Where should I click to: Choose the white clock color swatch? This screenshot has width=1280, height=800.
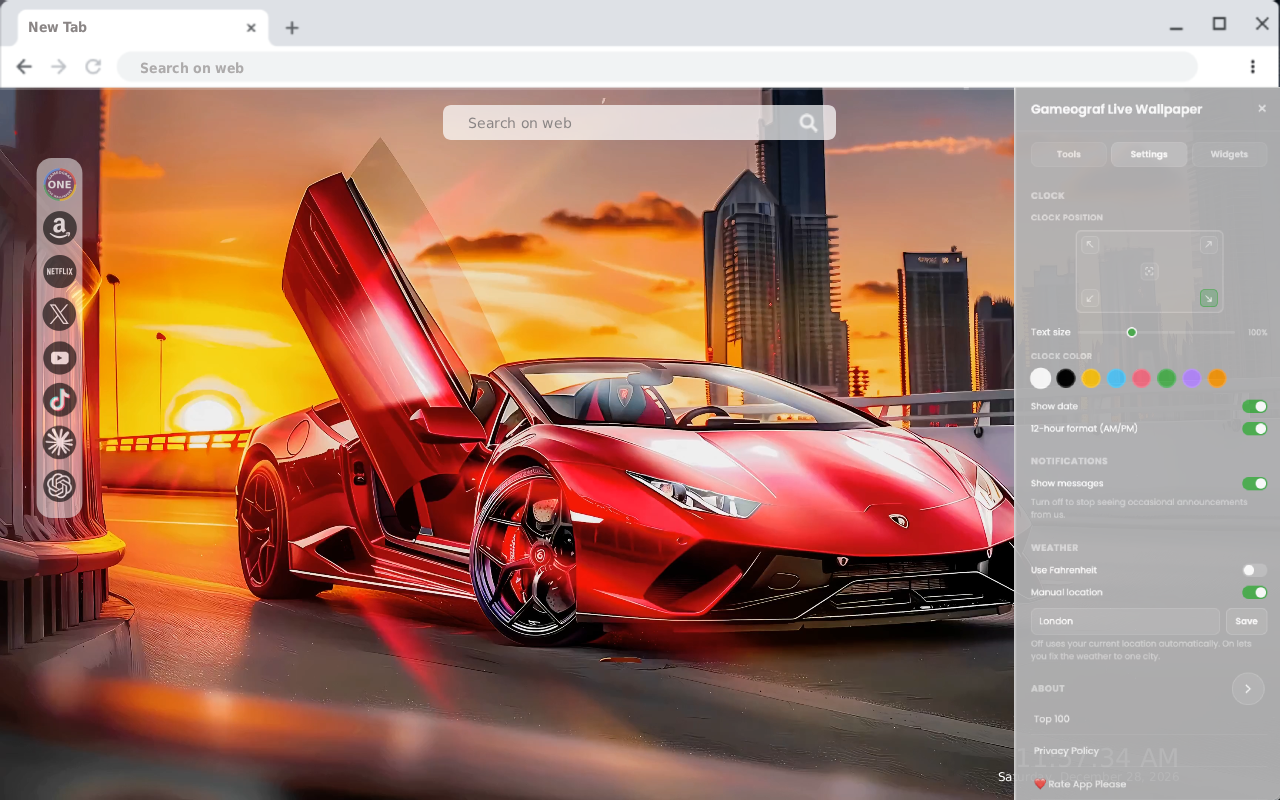point(1041,378)
